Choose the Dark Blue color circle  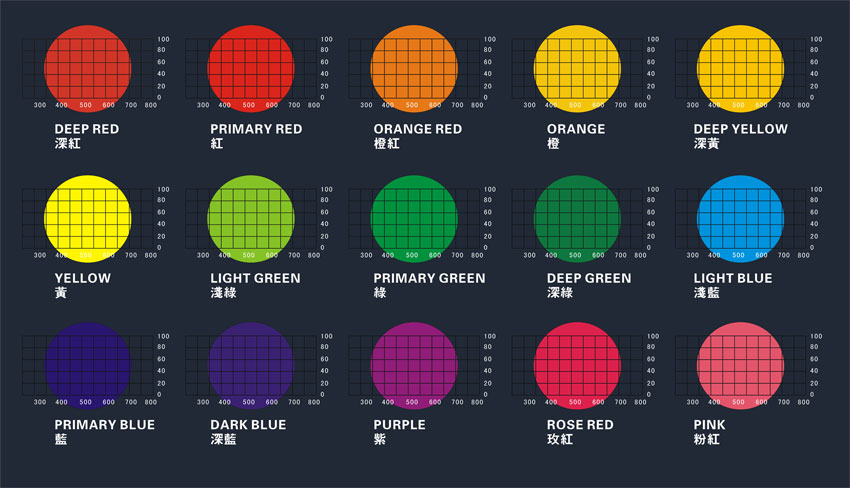251,365
